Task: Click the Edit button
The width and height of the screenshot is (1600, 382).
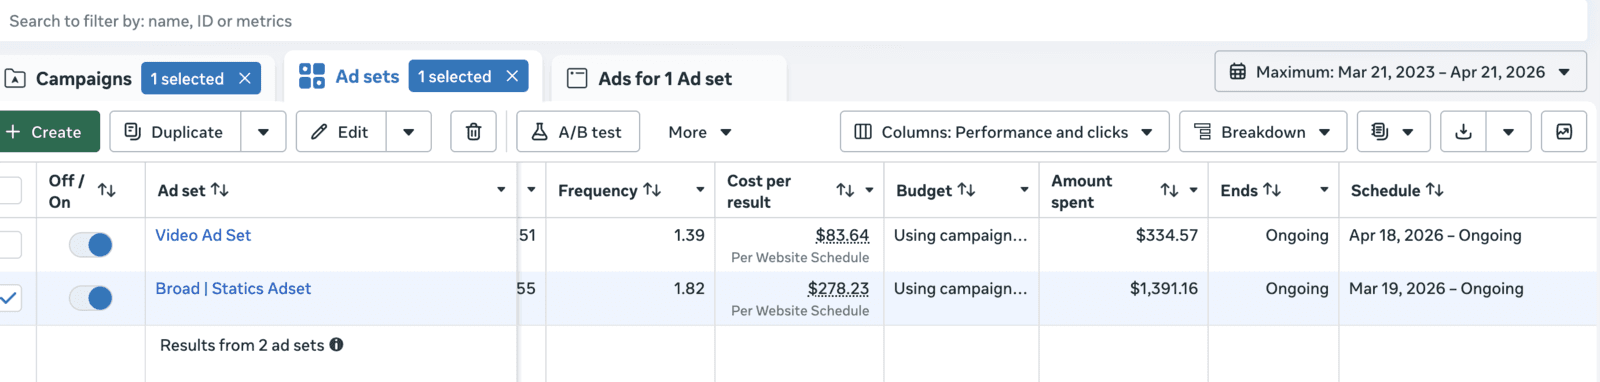Action: click(x=341, y=132)
